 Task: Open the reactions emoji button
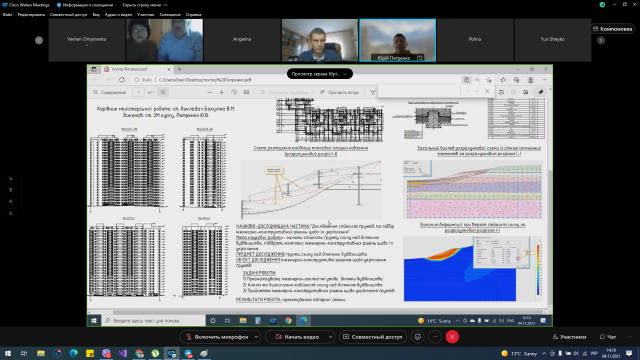418,337
